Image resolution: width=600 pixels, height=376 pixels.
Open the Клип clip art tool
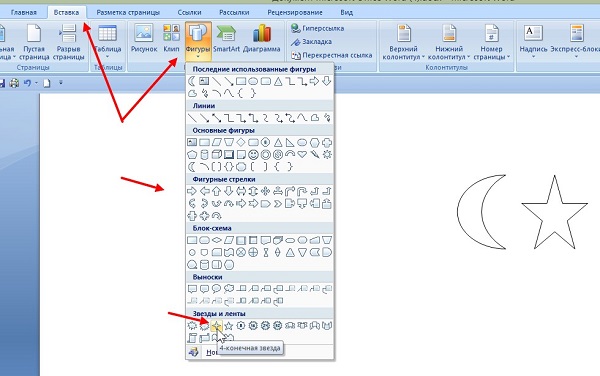171,38
